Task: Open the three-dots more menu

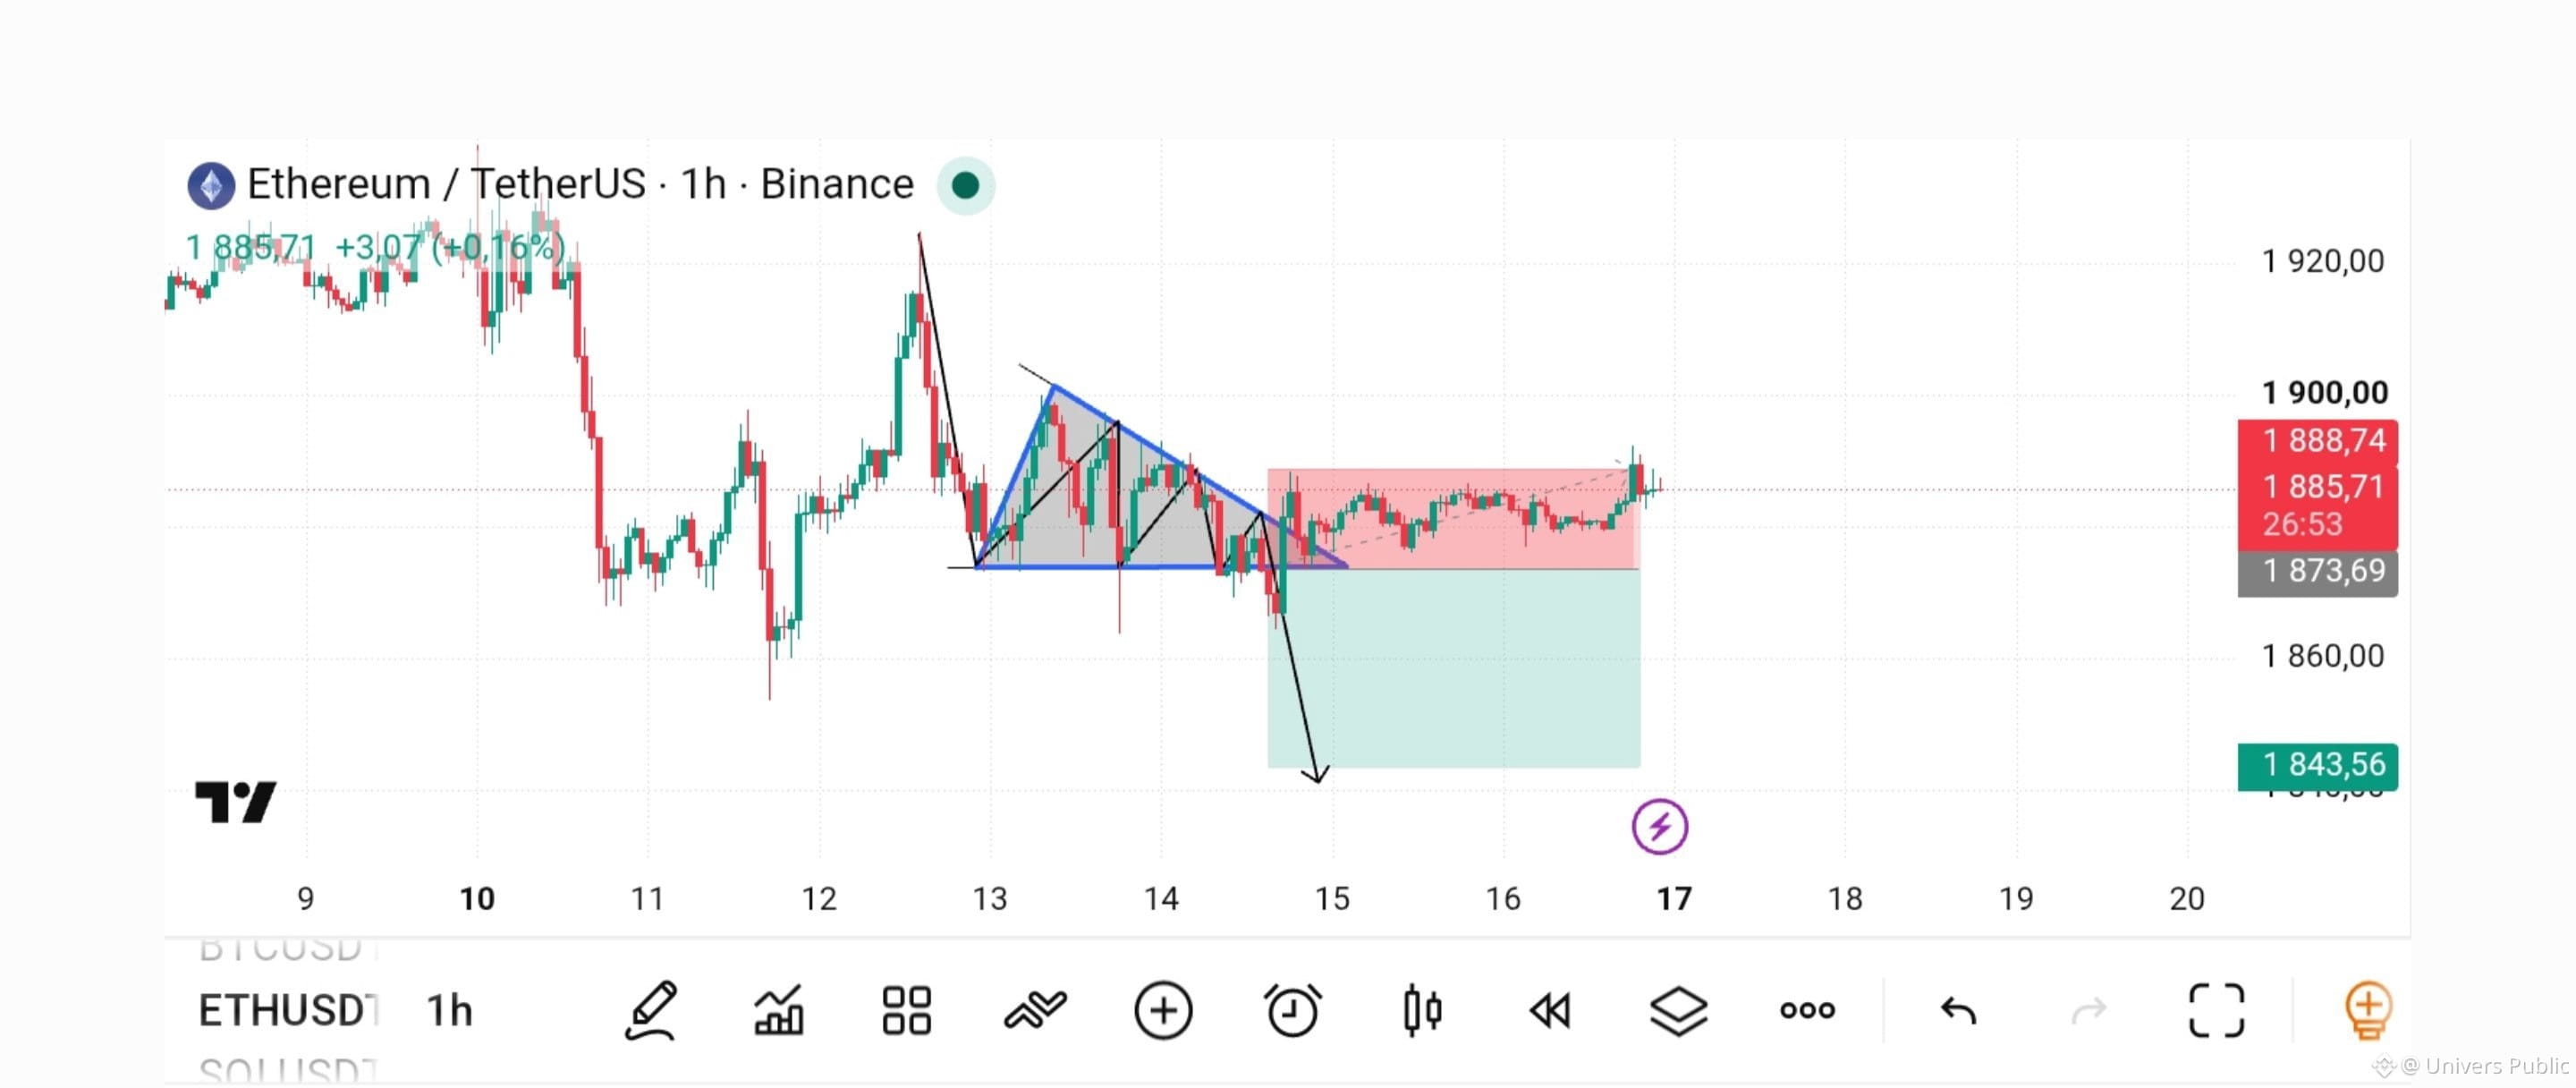Action: coord(1807,1010)
